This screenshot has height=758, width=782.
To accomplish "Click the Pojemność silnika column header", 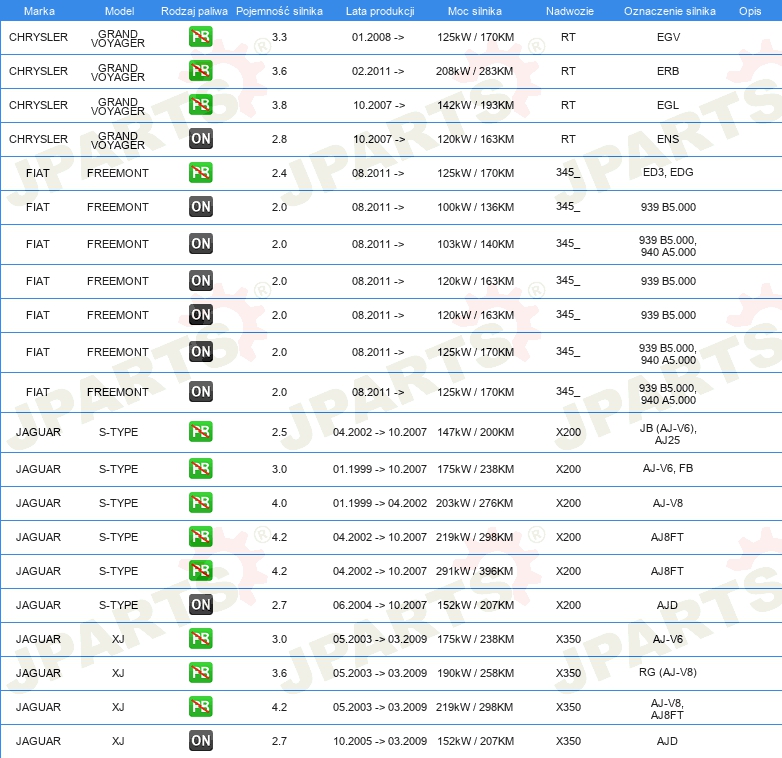I will click(x=279, y=11).
